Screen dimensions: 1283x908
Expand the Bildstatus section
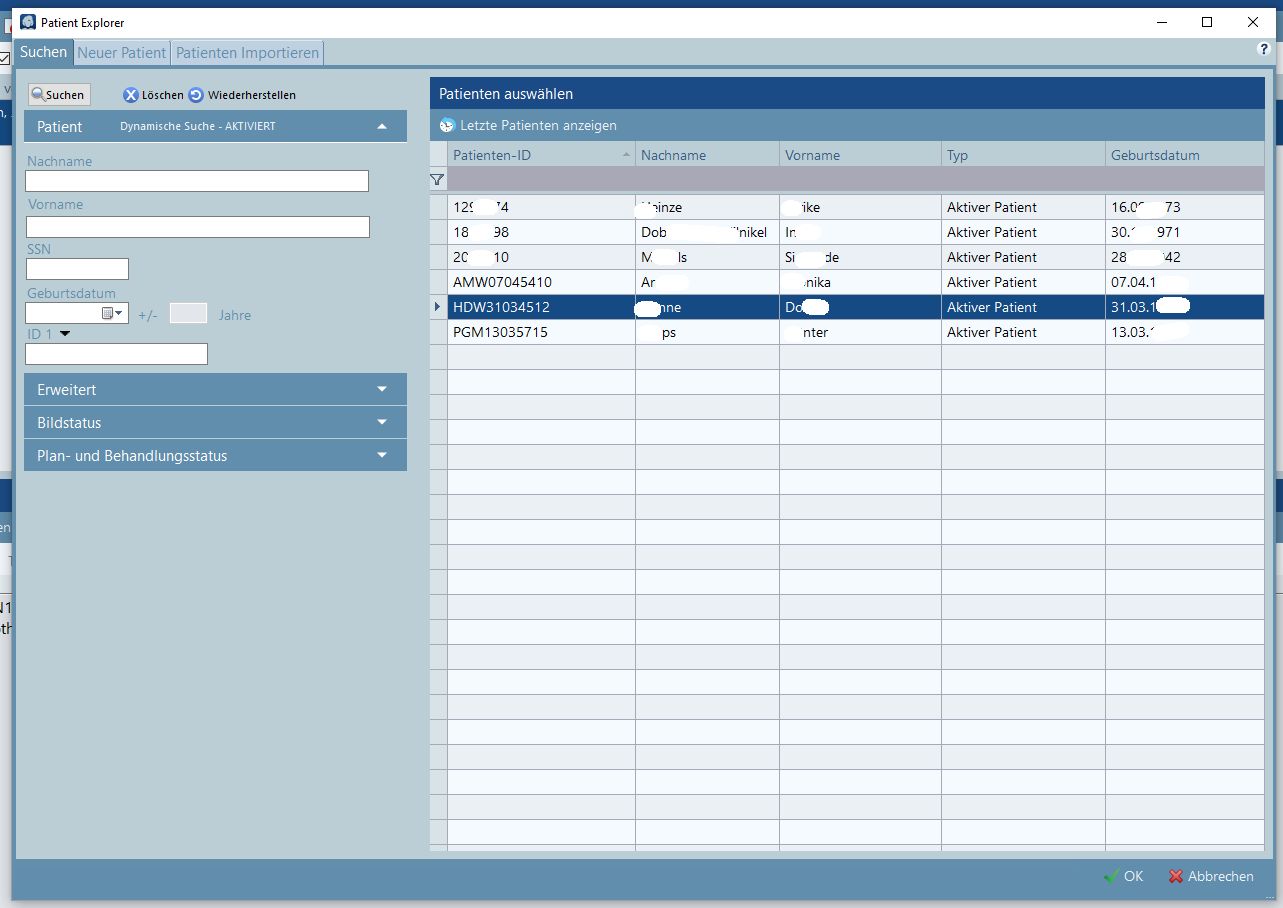pyautogui.click(x=382, y=423)
